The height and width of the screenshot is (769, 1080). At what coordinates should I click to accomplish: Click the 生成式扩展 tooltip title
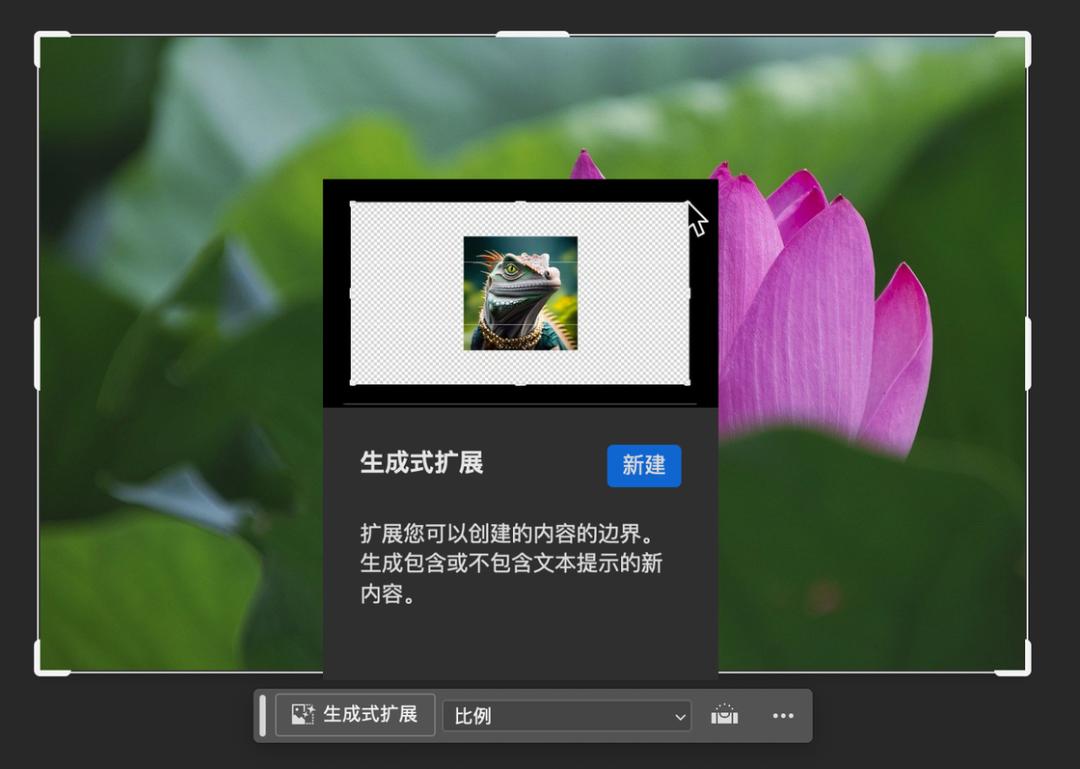tap(422, 463)
